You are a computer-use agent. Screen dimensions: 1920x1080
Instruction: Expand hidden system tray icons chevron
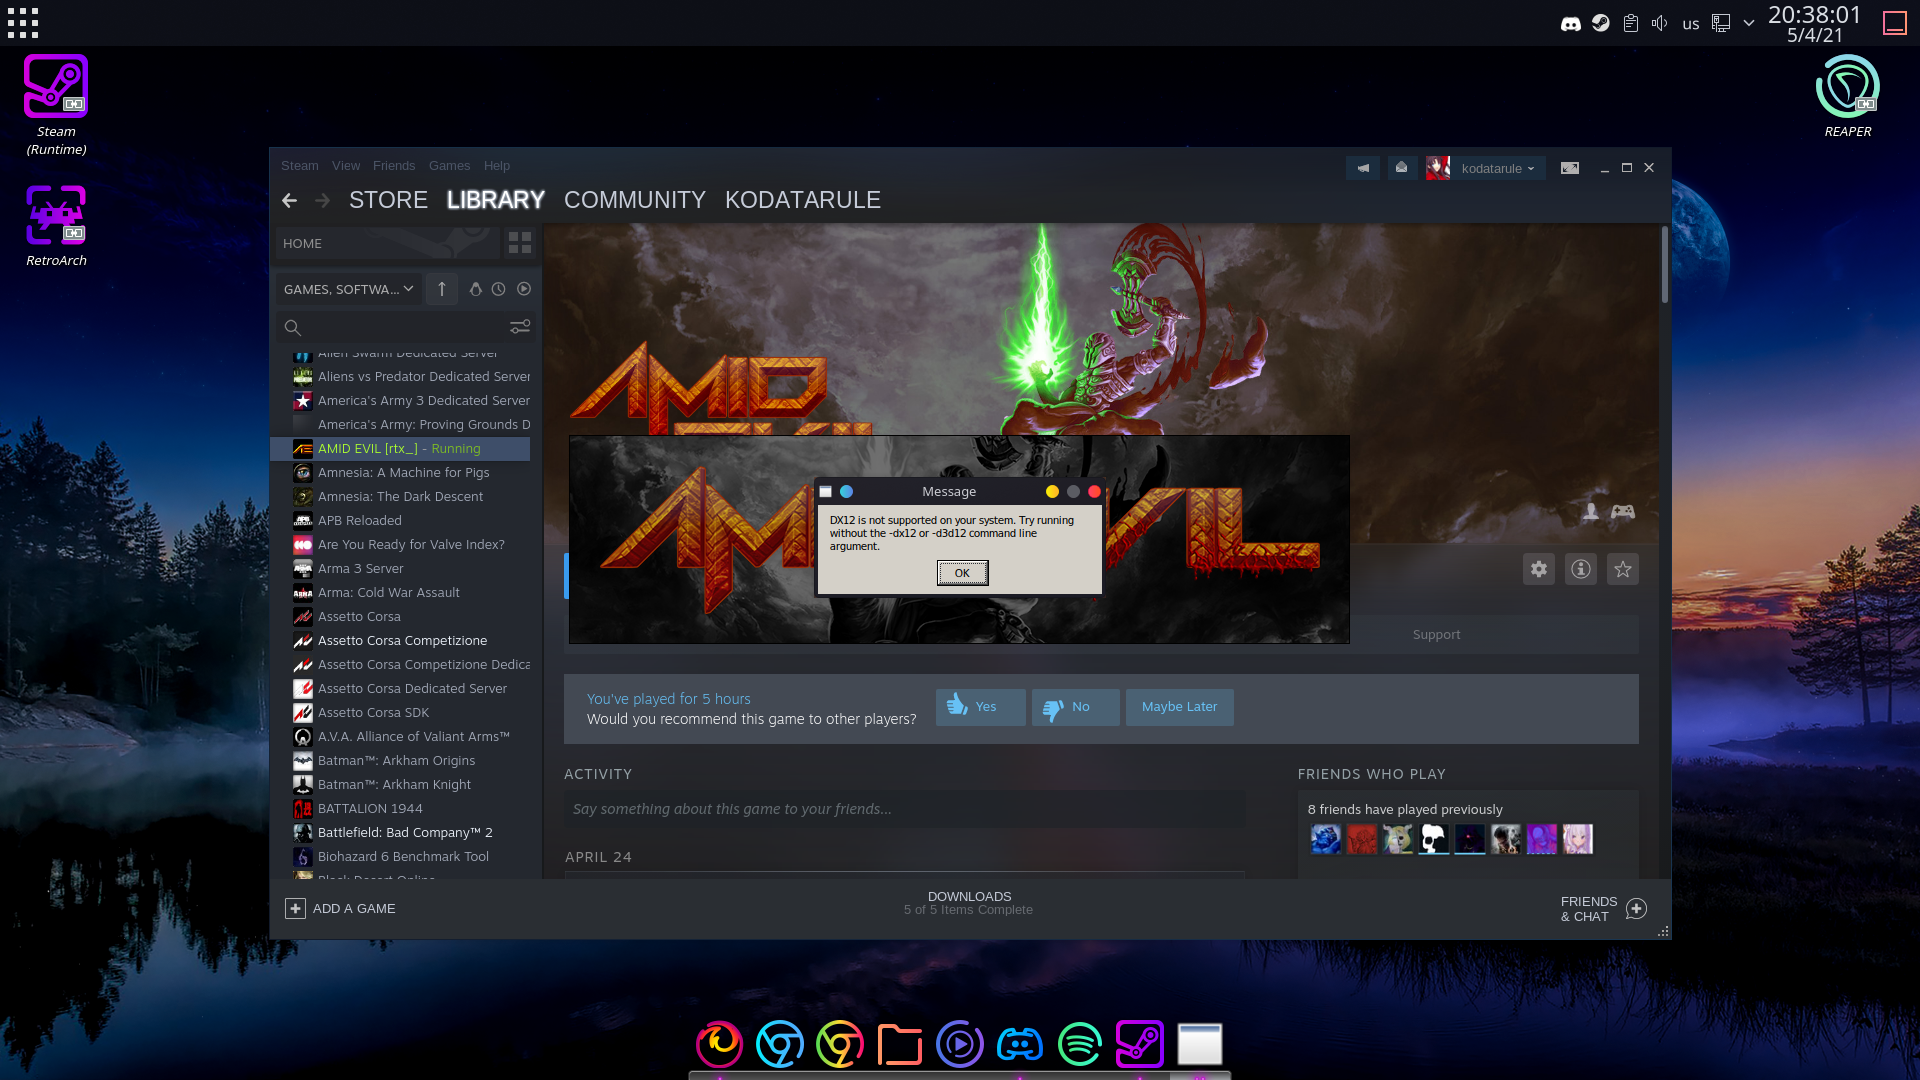(1749, 23)
